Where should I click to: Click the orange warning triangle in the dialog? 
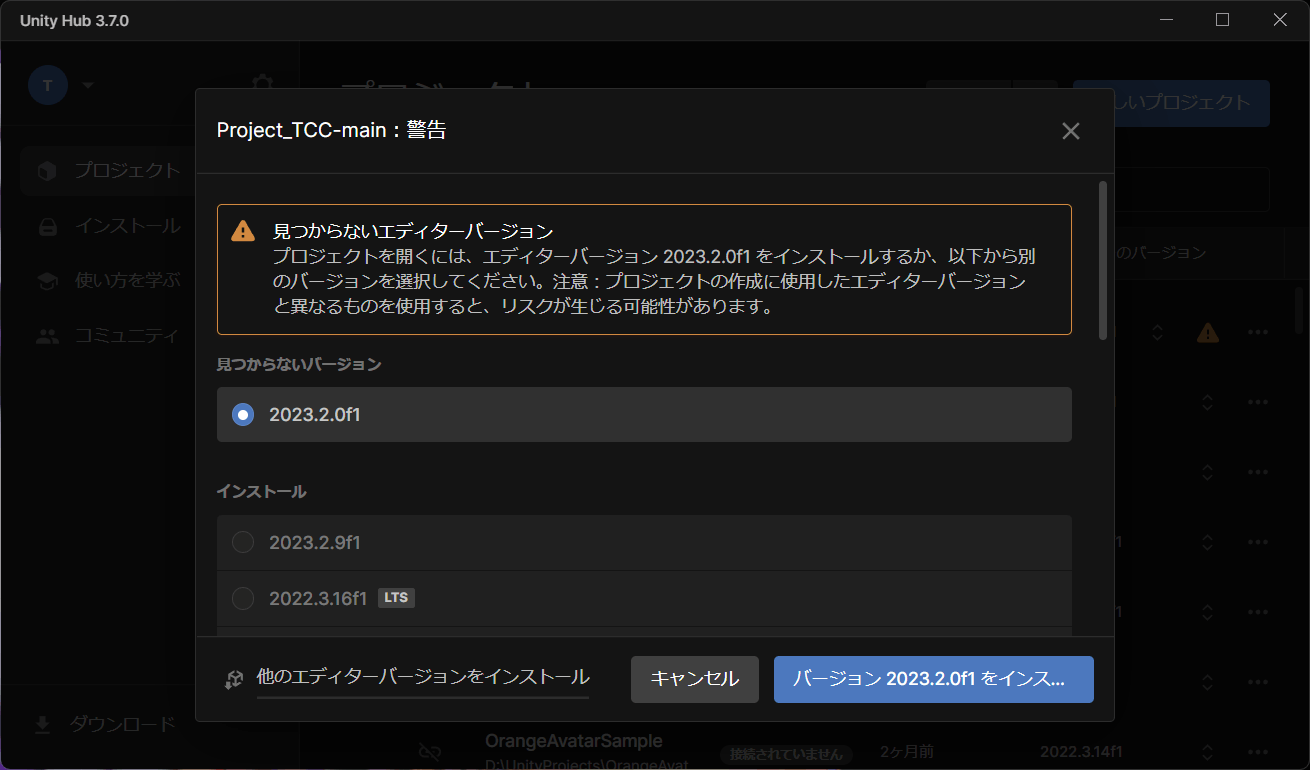(243, 231)
